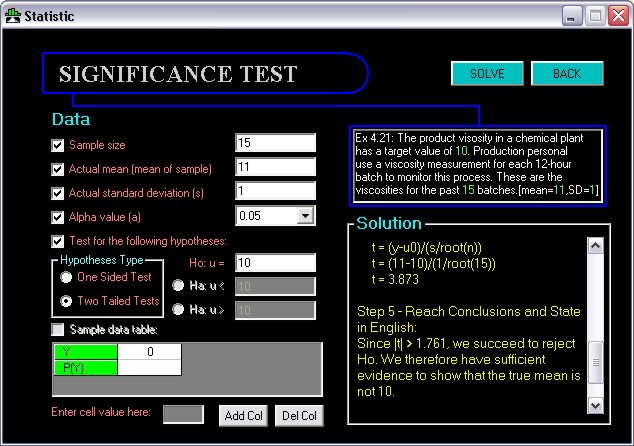
Task: Select Two Tailed Tests radio button
Action: 66,301
